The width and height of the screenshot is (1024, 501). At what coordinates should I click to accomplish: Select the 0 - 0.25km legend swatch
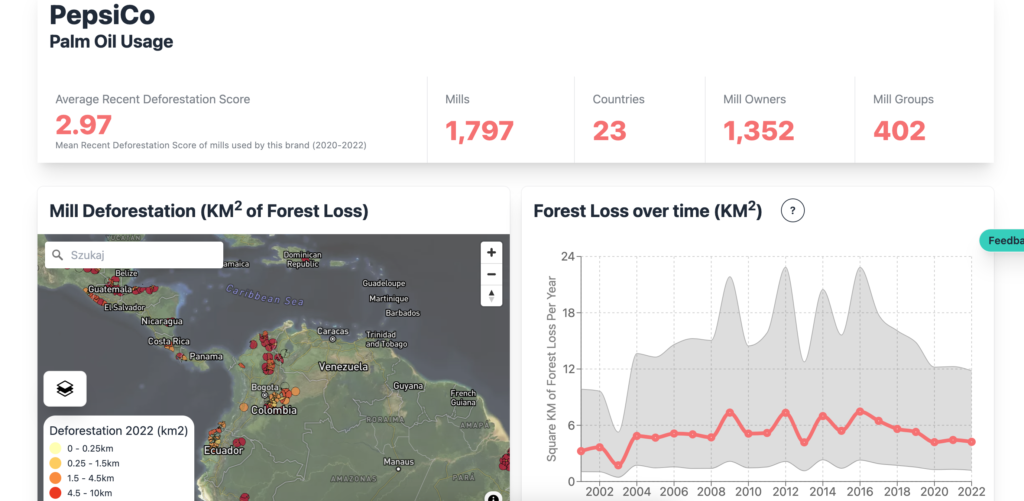(x=56, y=449)
